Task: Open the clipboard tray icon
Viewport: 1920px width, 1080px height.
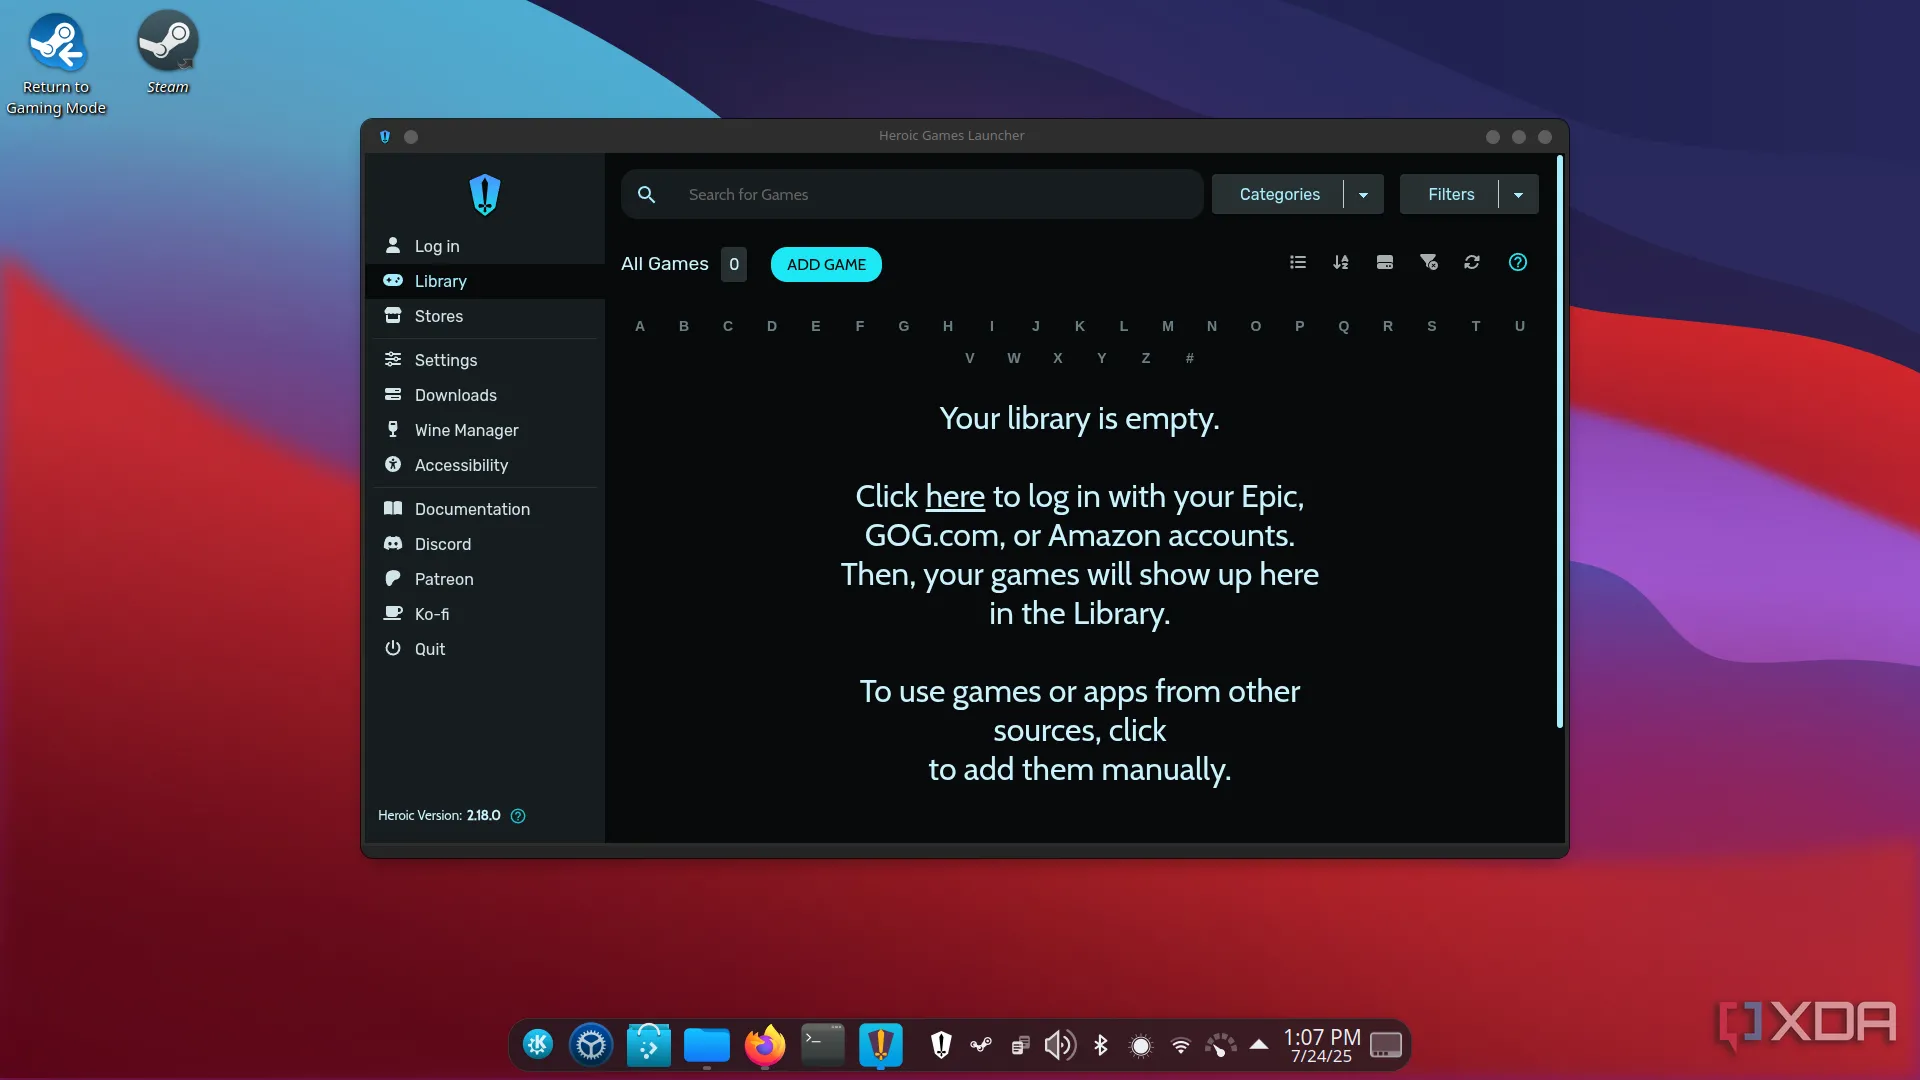Action: coord(1020,1045)
